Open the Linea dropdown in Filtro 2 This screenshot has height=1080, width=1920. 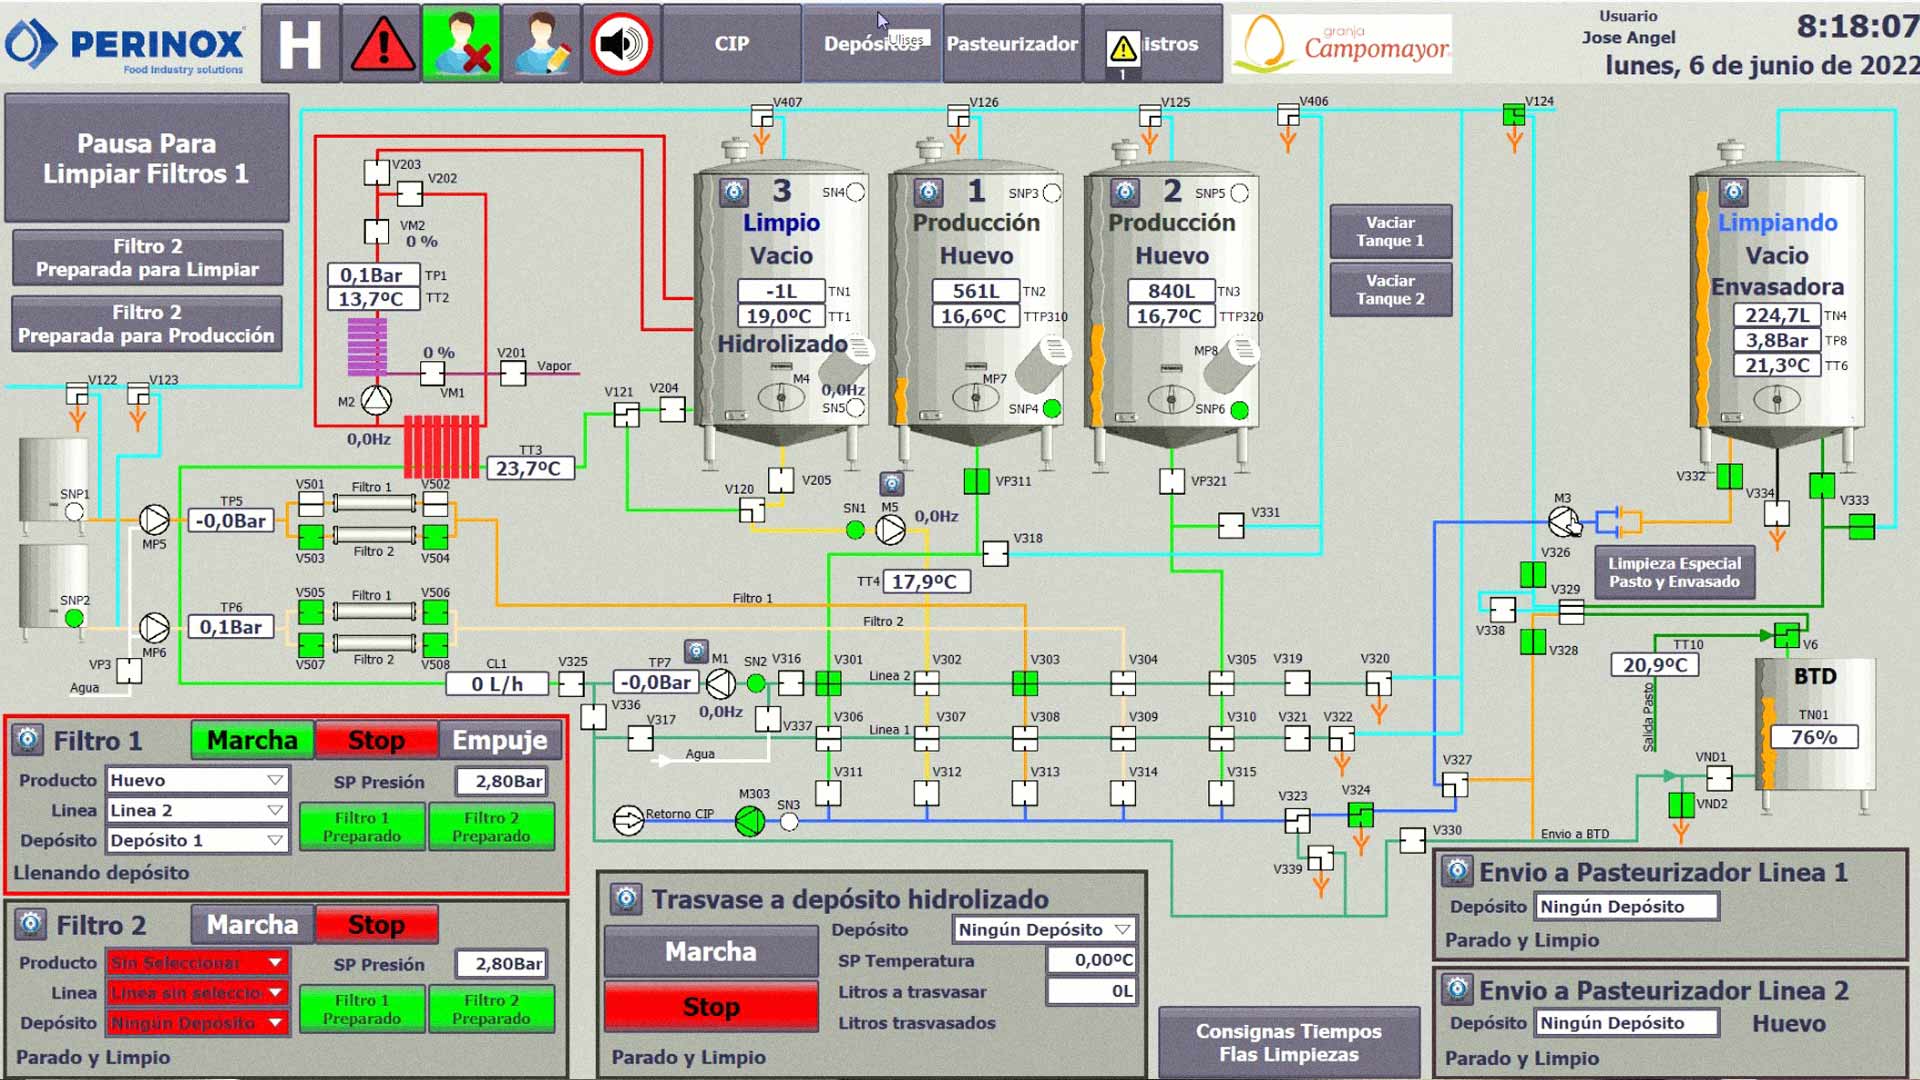click(x=196, y=992)
